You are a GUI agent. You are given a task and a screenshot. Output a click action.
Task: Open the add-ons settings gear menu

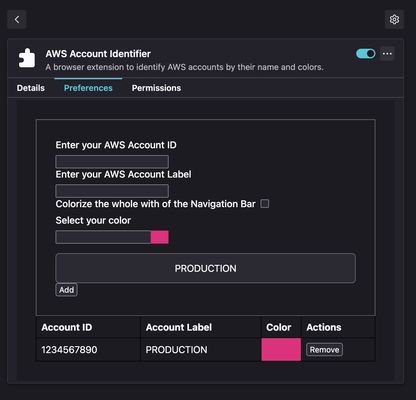tap(394, 20)
